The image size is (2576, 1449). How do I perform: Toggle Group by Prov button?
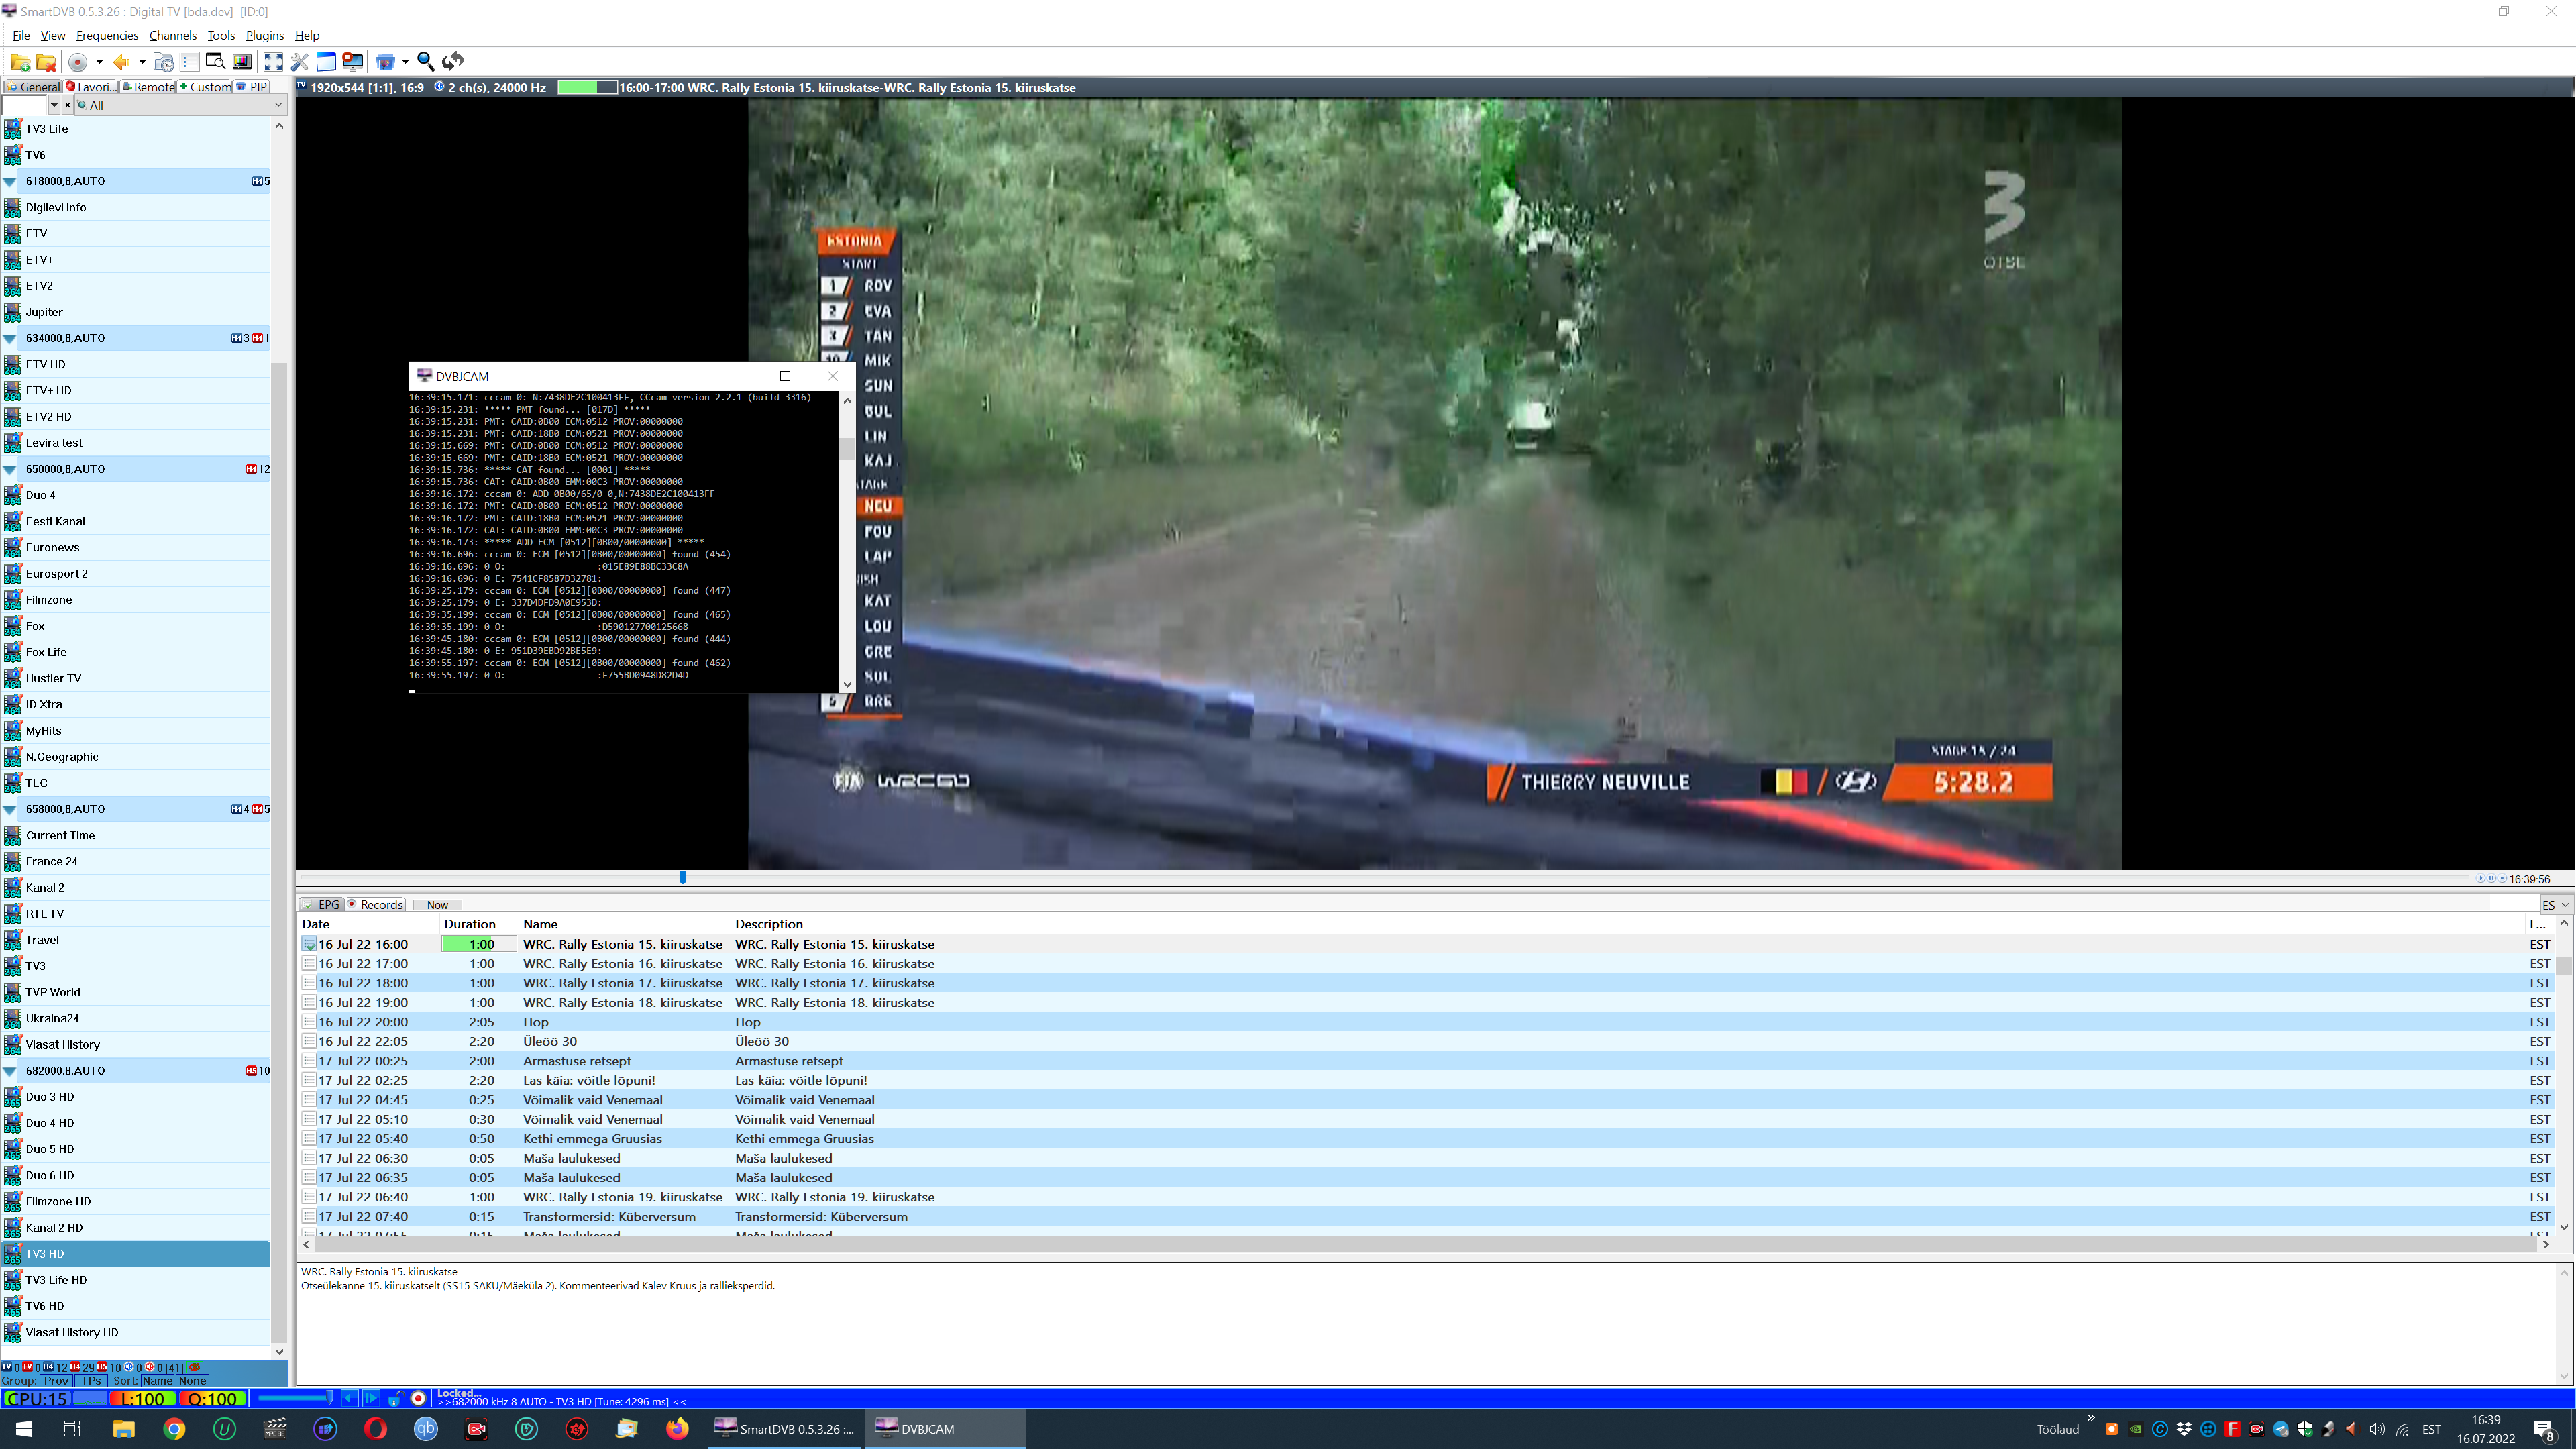pos(56,1380)
